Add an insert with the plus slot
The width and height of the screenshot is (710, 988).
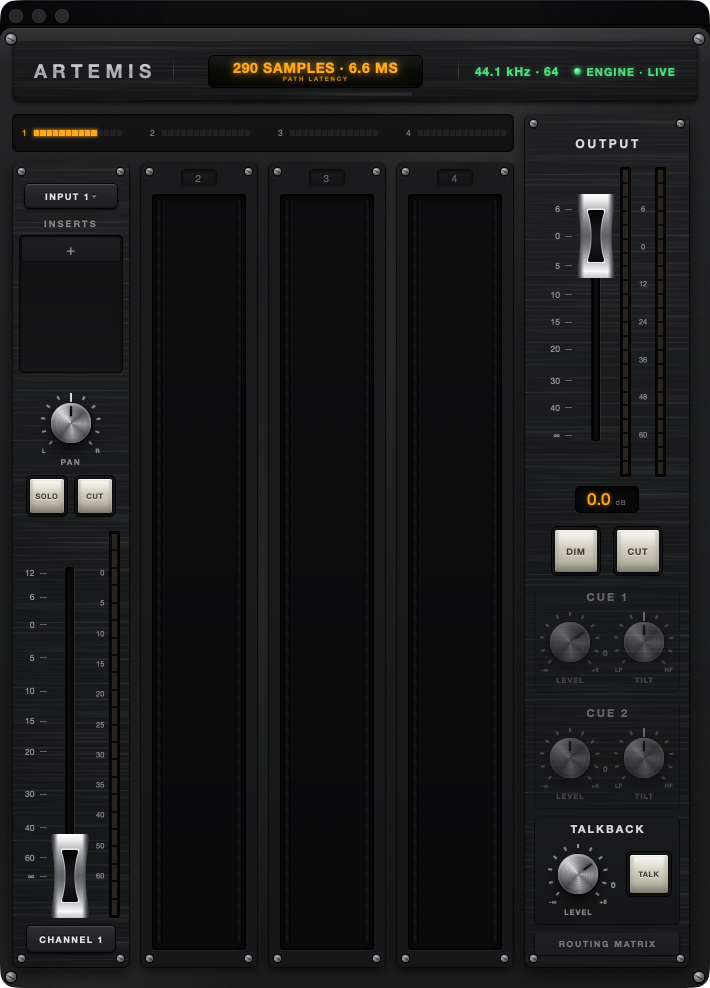(x=71, y=251)
